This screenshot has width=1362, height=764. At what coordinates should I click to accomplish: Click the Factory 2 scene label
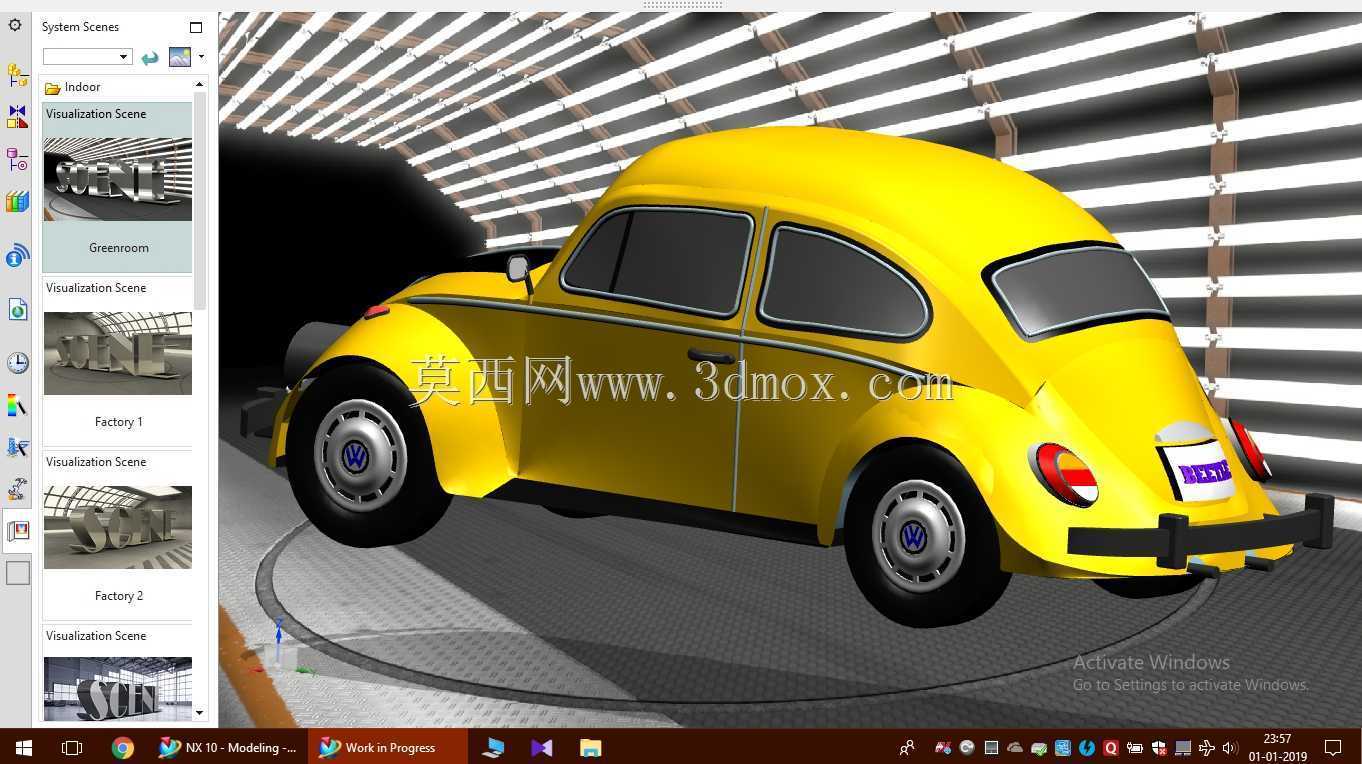pos(119,596)
